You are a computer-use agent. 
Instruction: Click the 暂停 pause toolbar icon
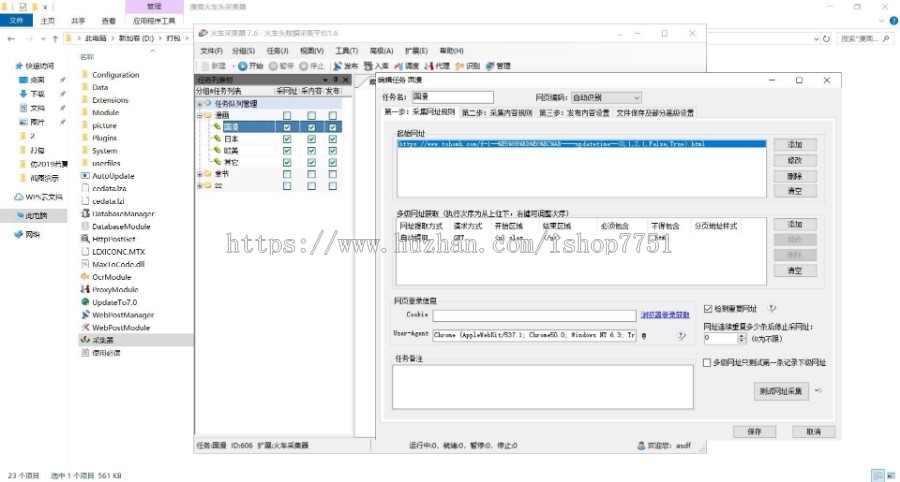click(x=273, y=66)
